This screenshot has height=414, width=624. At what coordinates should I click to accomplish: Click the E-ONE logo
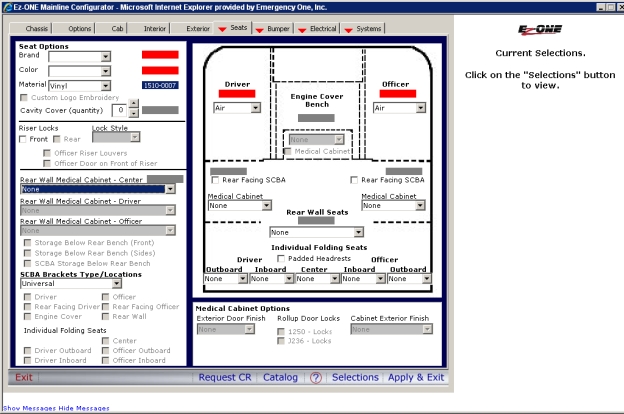540,29
